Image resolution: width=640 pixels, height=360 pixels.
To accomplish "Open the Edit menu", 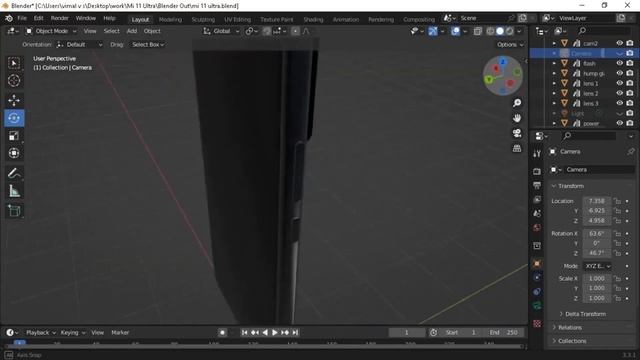I will (x=38, y=18).
